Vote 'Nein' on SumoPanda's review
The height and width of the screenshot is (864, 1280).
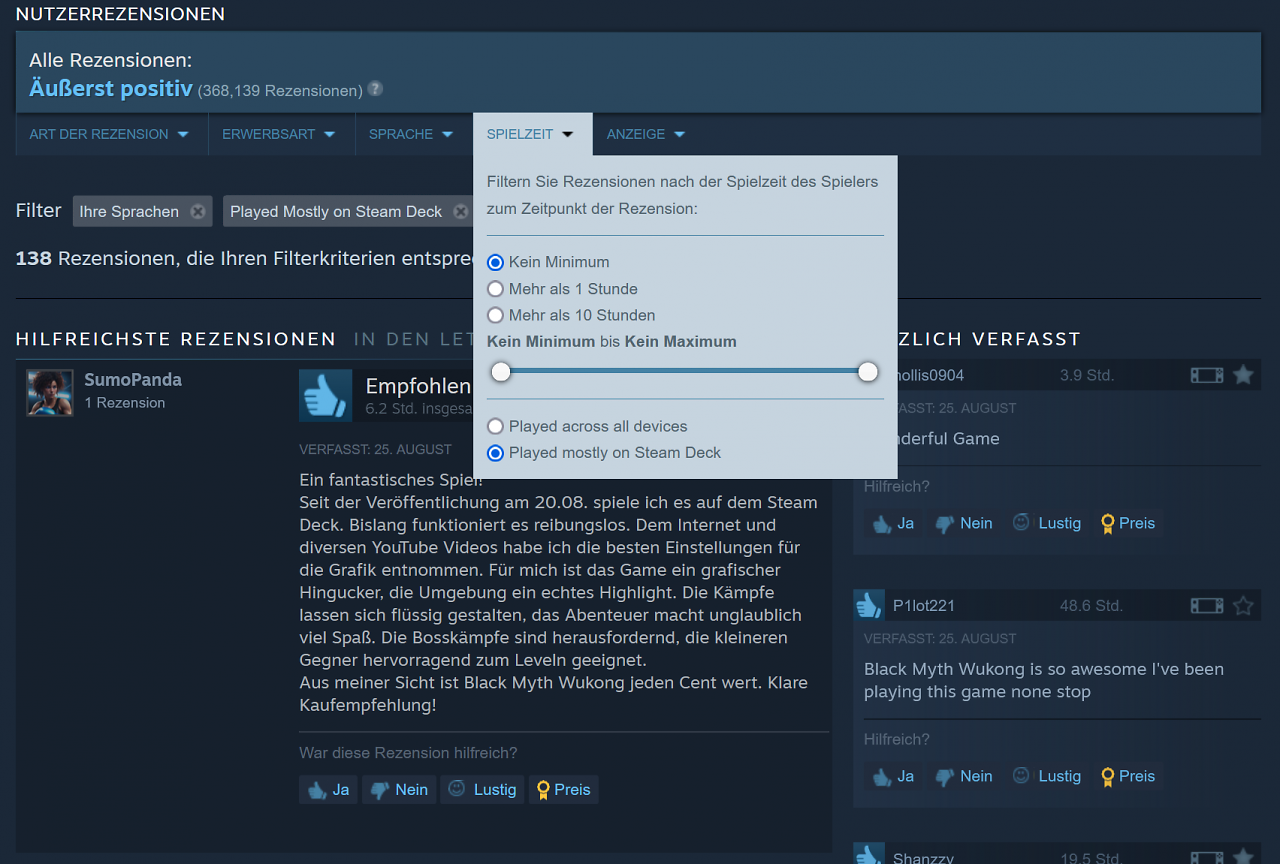point(399,789)
